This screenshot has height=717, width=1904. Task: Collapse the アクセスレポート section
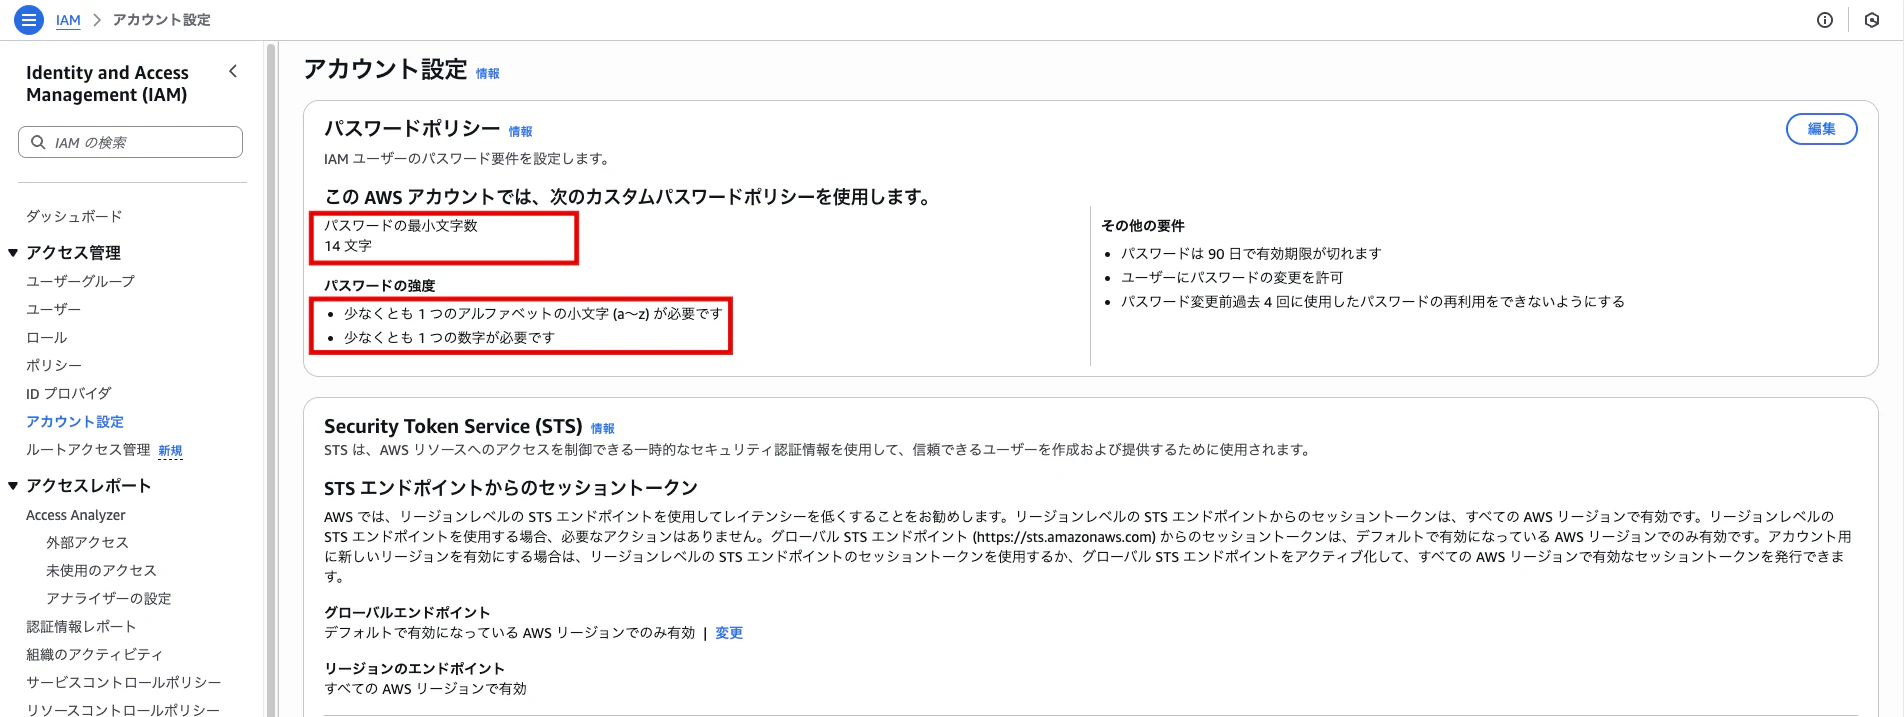tap(13, 486)
